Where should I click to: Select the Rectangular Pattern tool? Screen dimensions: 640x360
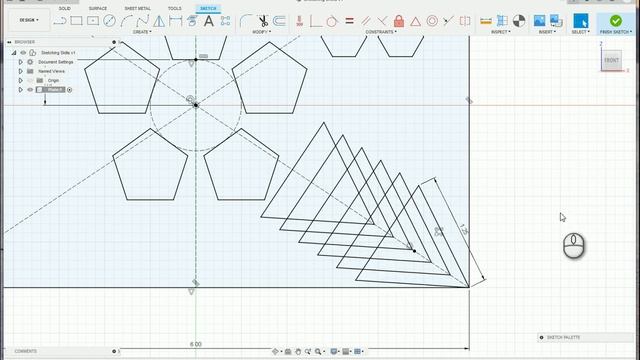click(225, 21)
